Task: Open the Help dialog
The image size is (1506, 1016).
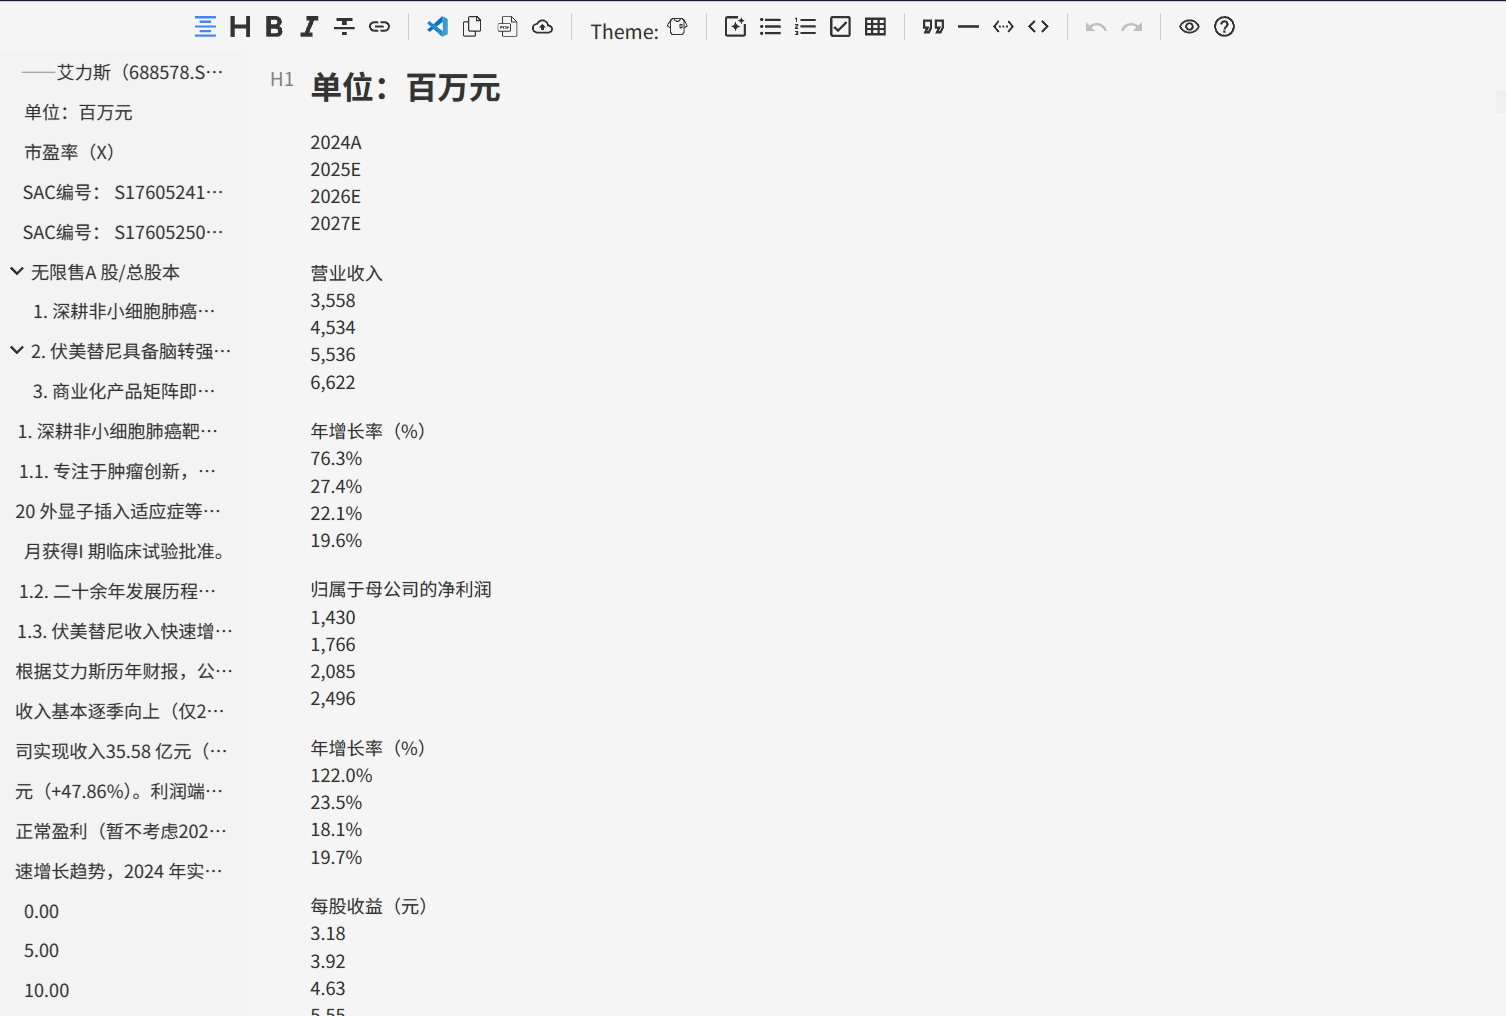Action: tap(1224, 27)
